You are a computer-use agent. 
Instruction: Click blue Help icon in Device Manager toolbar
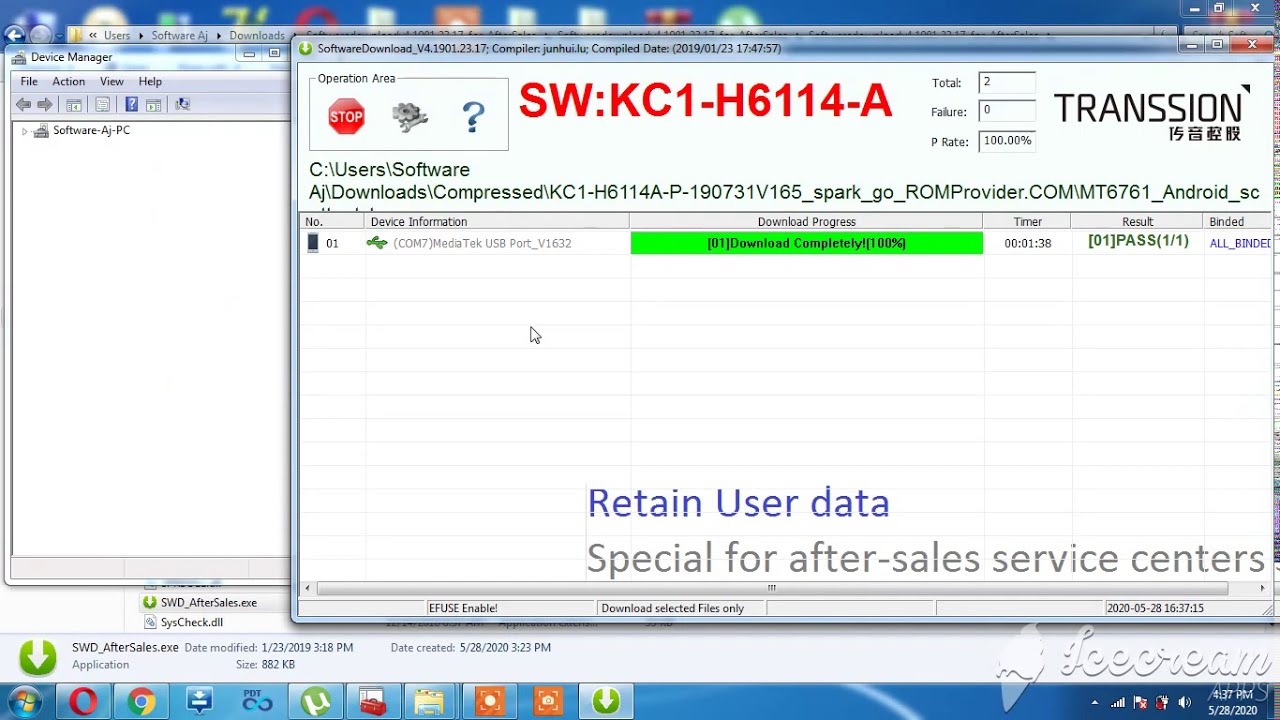tap(131, 104)
